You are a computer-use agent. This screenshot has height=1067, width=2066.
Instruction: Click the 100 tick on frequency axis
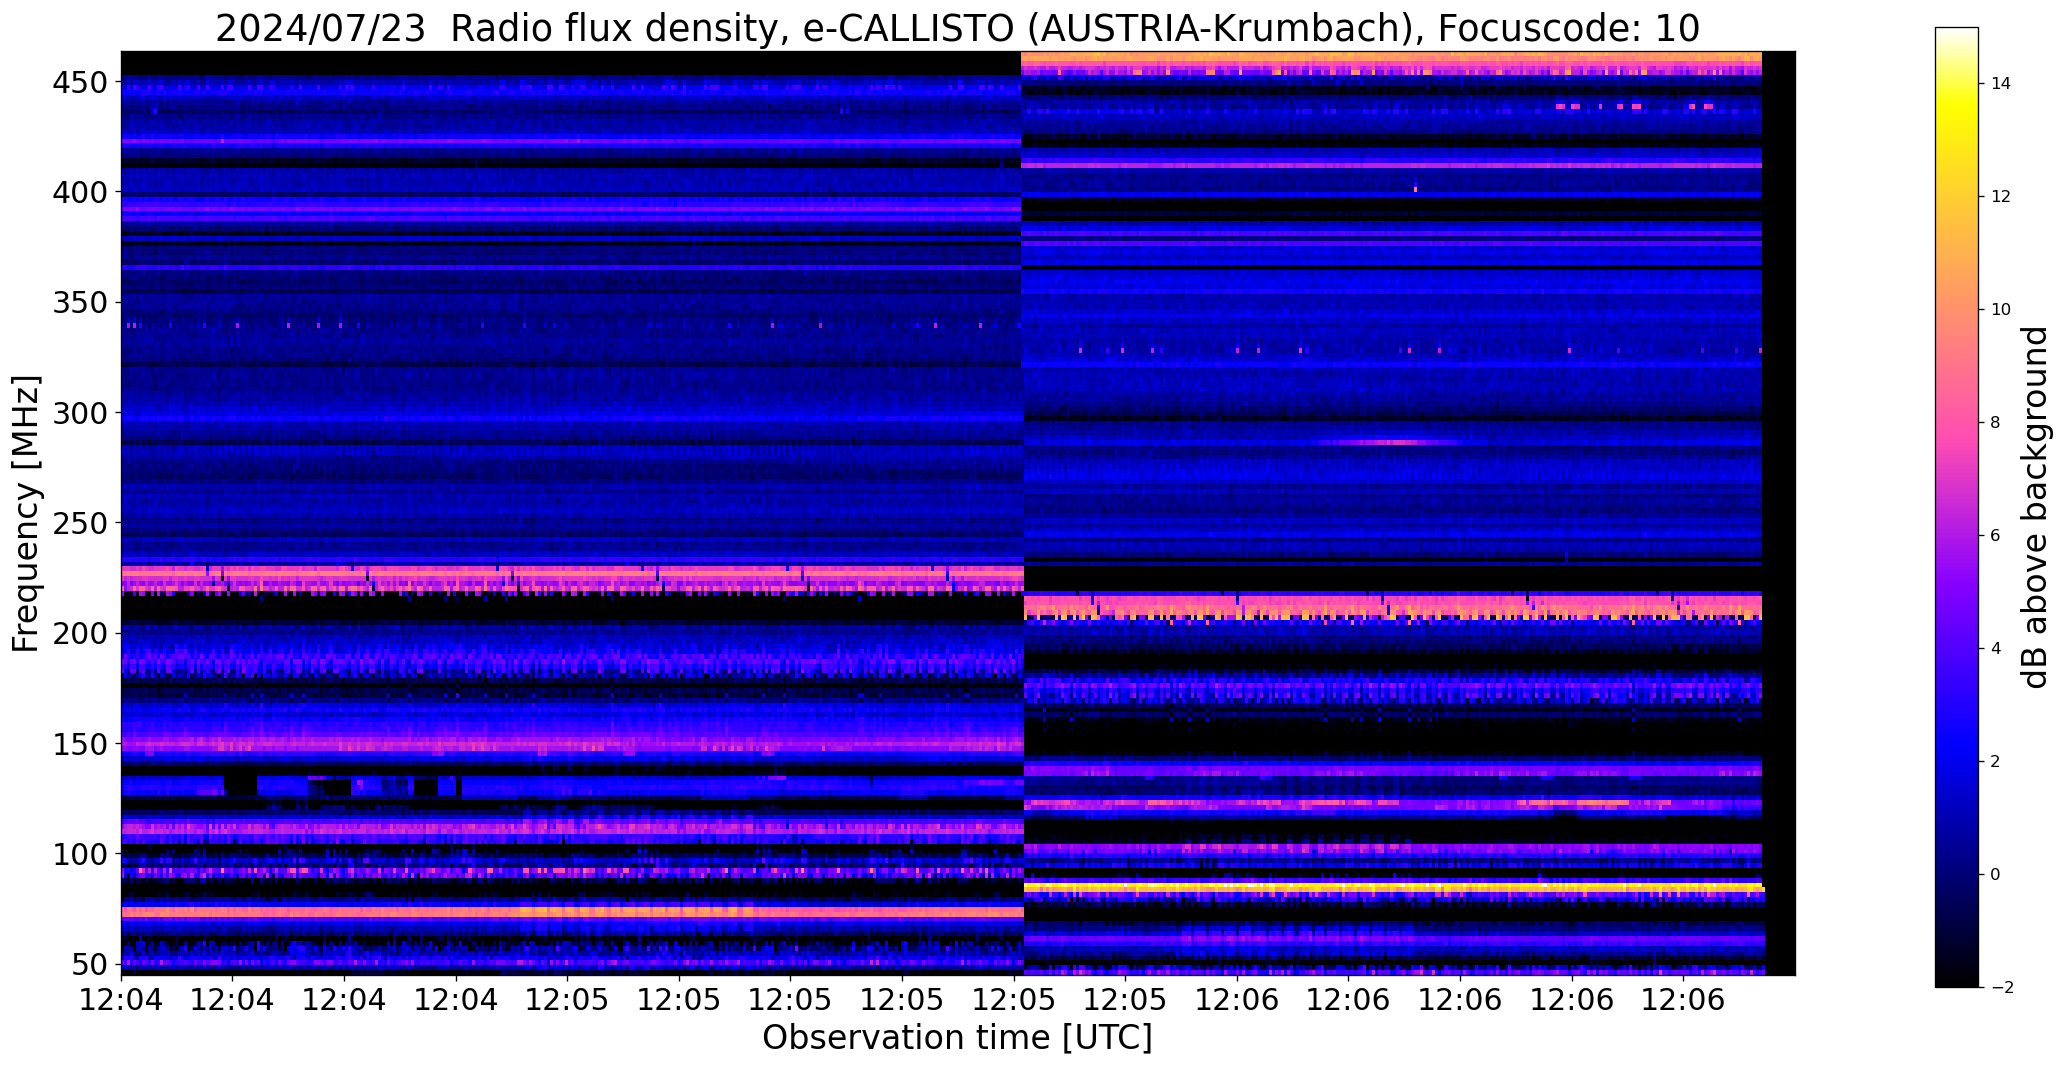78,854
